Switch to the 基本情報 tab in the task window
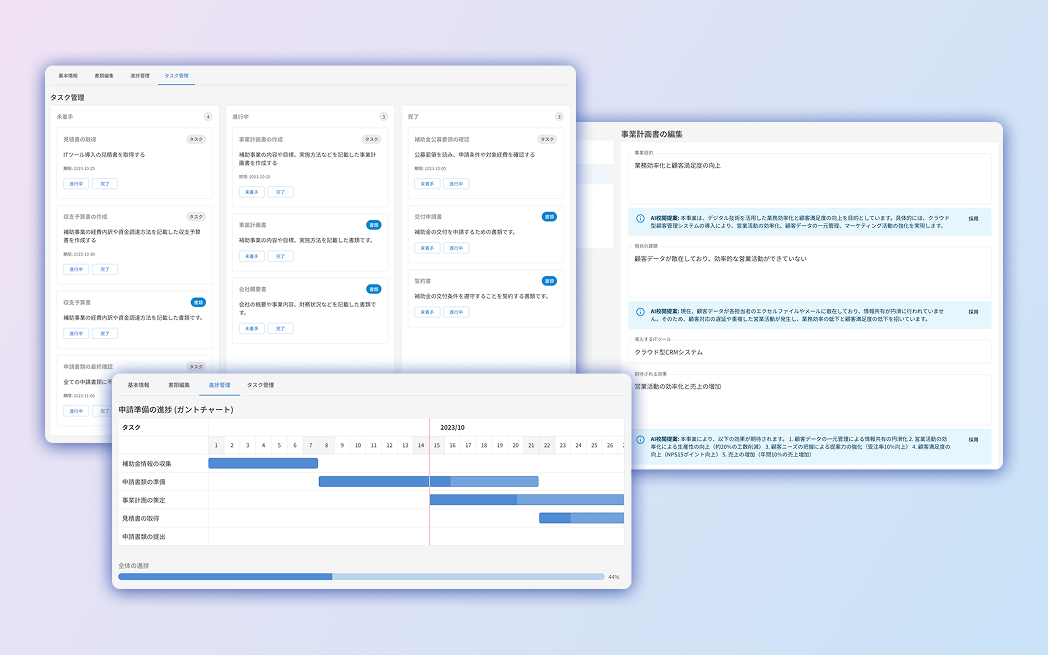Screen dimensions: 1048x655 point(68,75)
